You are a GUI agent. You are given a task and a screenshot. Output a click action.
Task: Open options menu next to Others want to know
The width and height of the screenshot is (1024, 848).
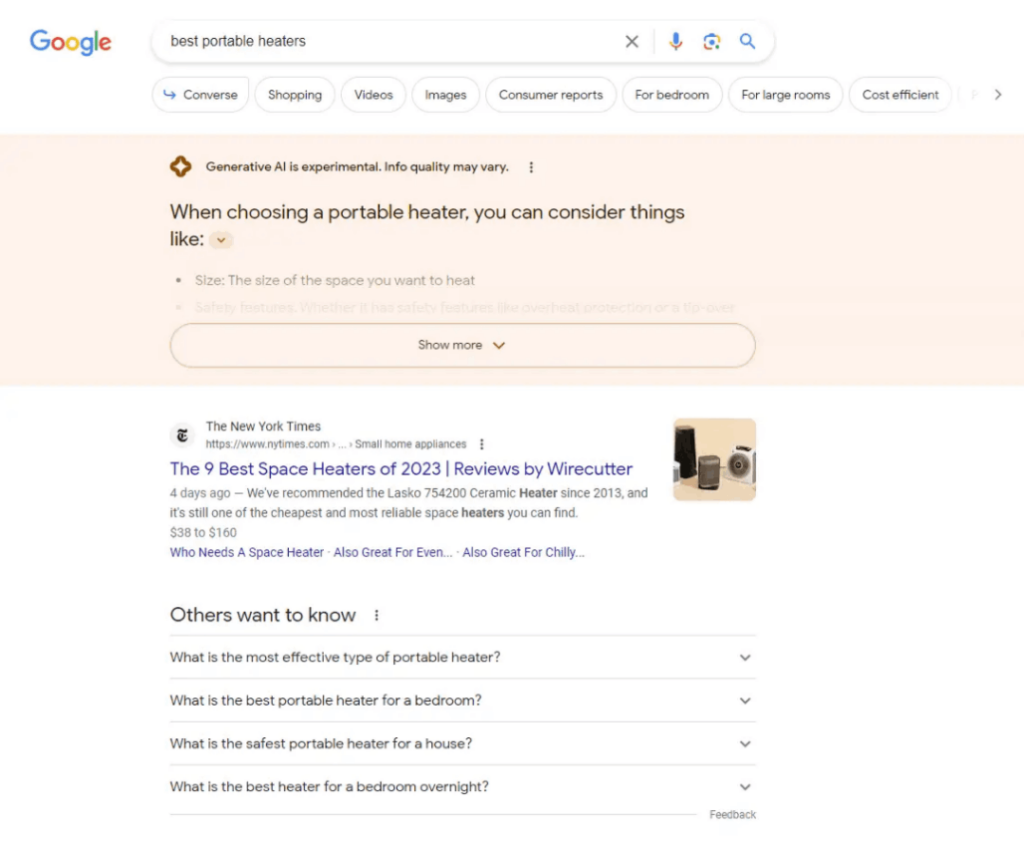pyautogui.click(x=376, y=615)
